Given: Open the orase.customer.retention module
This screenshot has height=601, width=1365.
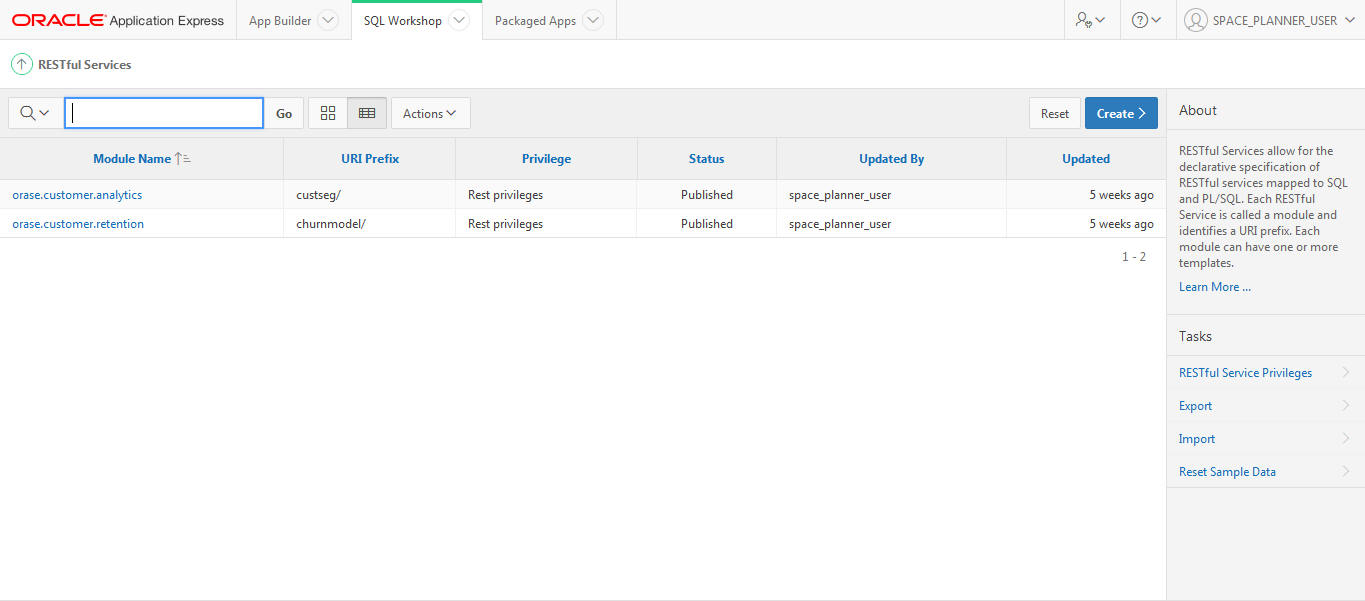Looking at the screenshot, I should 78,224.
